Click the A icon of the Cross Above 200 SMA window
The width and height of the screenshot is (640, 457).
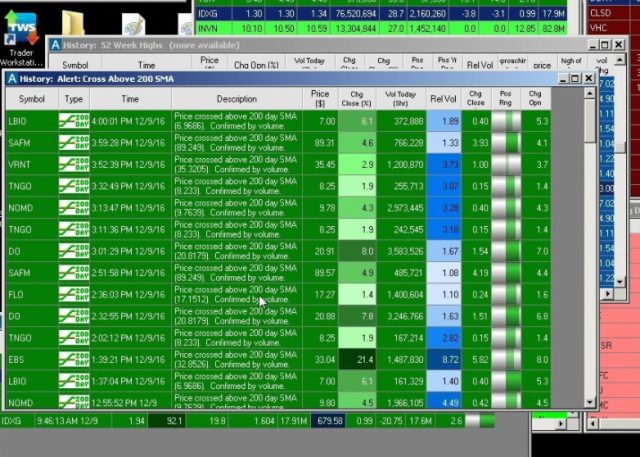point(12,78)
